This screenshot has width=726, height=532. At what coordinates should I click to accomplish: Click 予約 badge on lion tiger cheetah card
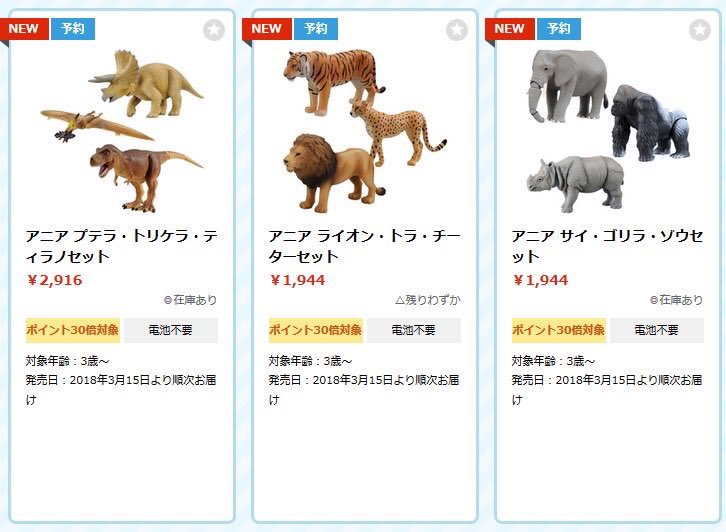point(316,29)
